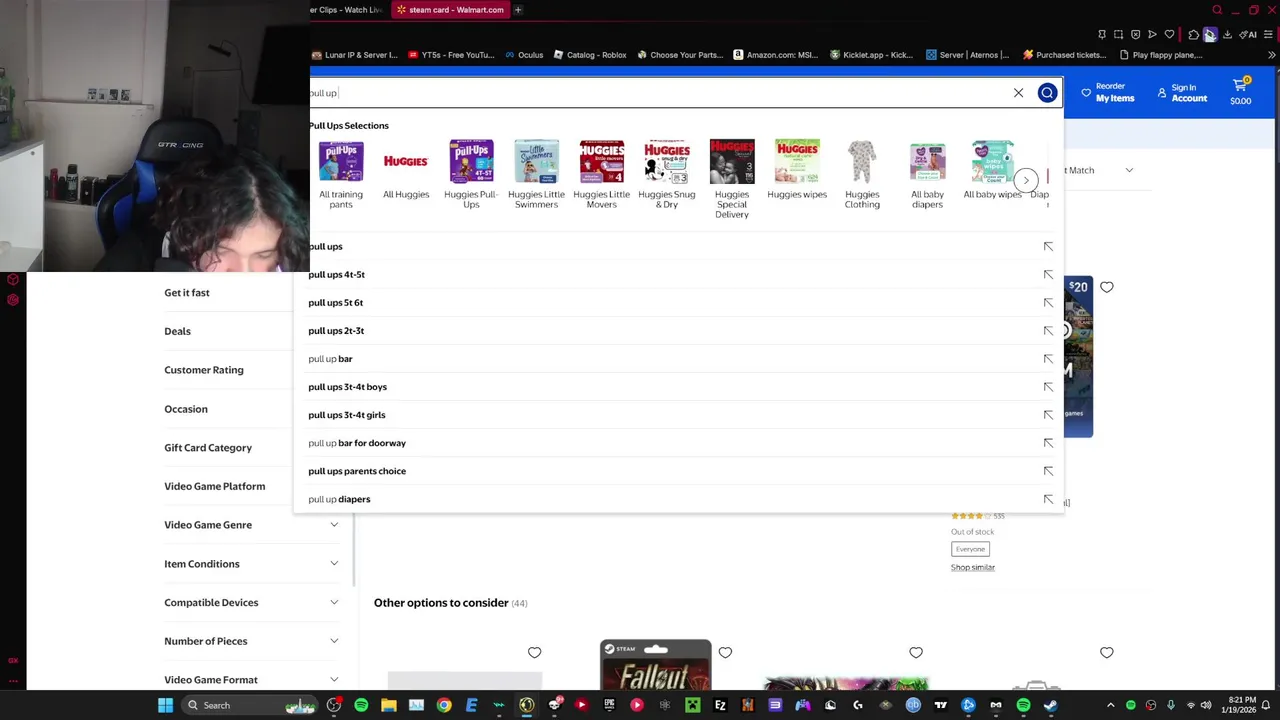Open the AI assistant icon in browser toolbar
The image size is (1280, 720).
point(1249,35)
